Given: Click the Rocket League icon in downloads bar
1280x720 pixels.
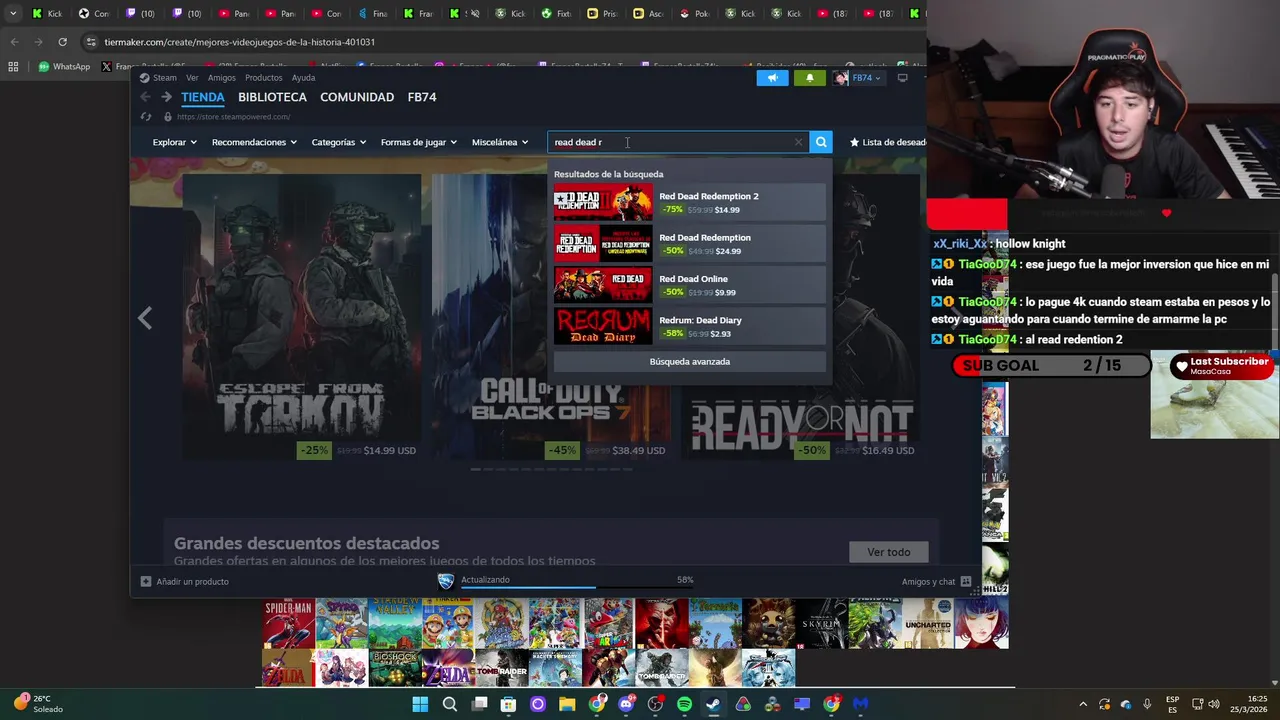Looking at the screenshot, I should (x=446, y=580).
